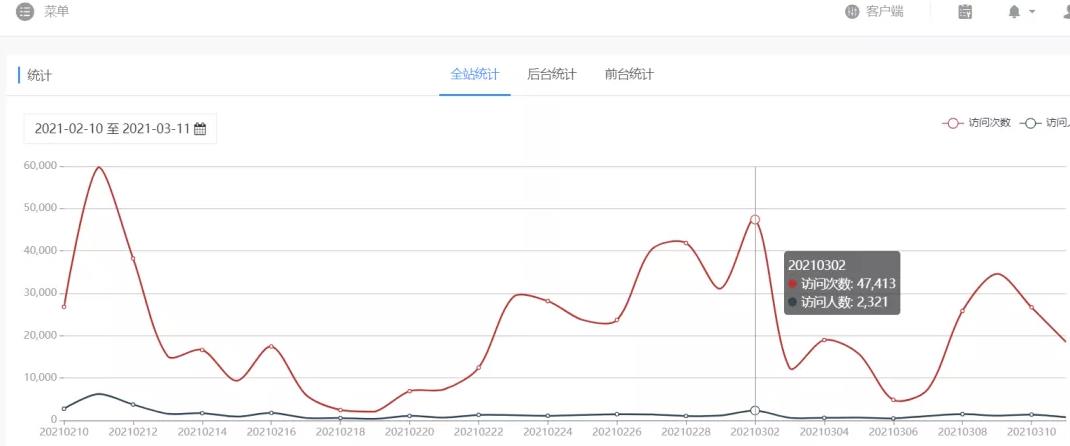
Task: Open the 菜单 hamburger icon
Action: point(25,12)
